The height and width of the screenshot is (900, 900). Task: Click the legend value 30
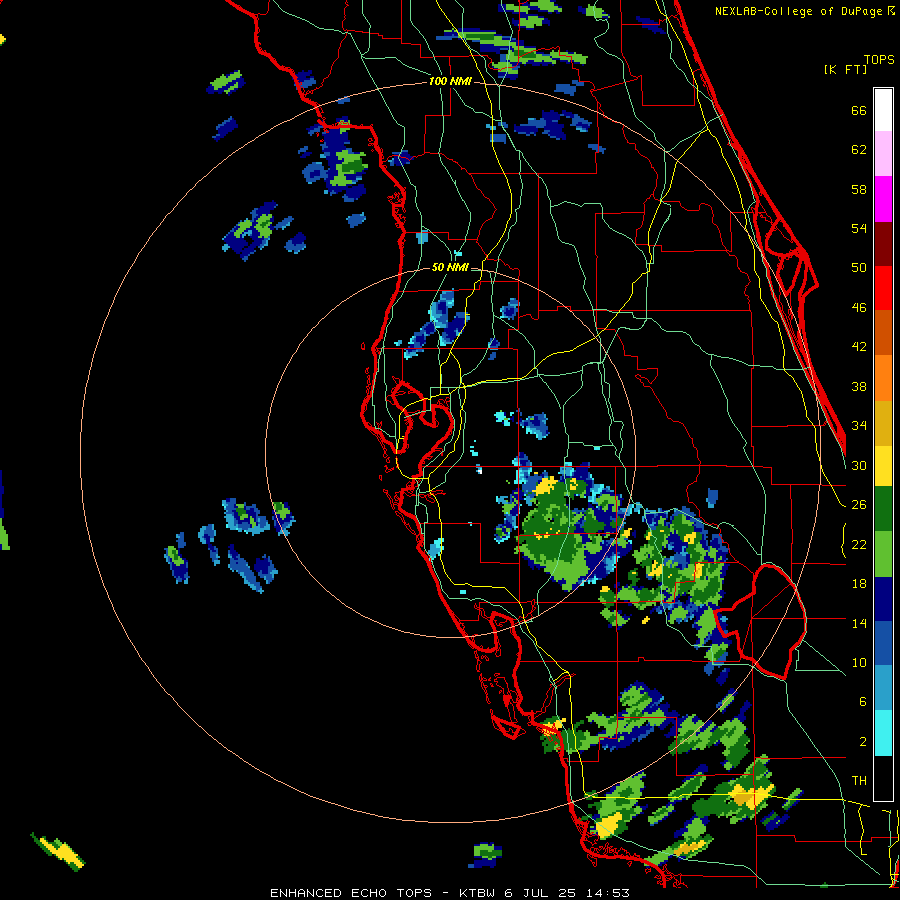click(859, 465)
